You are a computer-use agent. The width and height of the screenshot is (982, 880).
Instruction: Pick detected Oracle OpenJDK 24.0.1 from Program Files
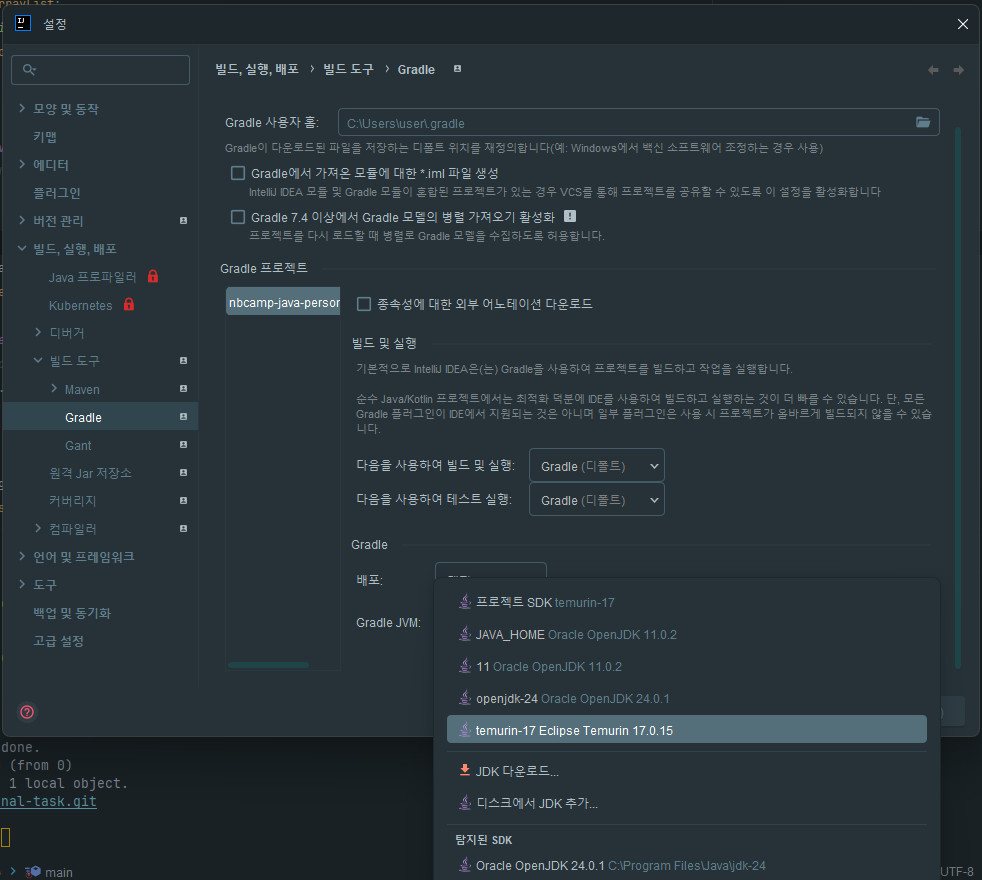[x=686, y=866]
